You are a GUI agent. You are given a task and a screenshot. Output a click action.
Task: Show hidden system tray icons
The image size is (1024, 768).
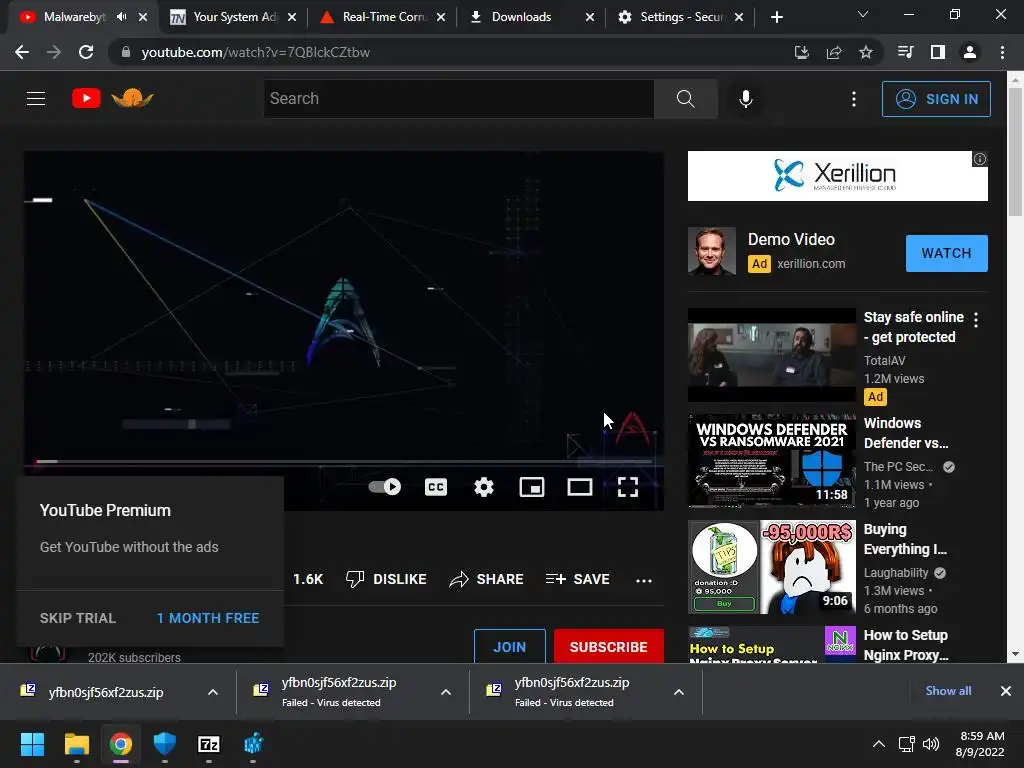879,744
